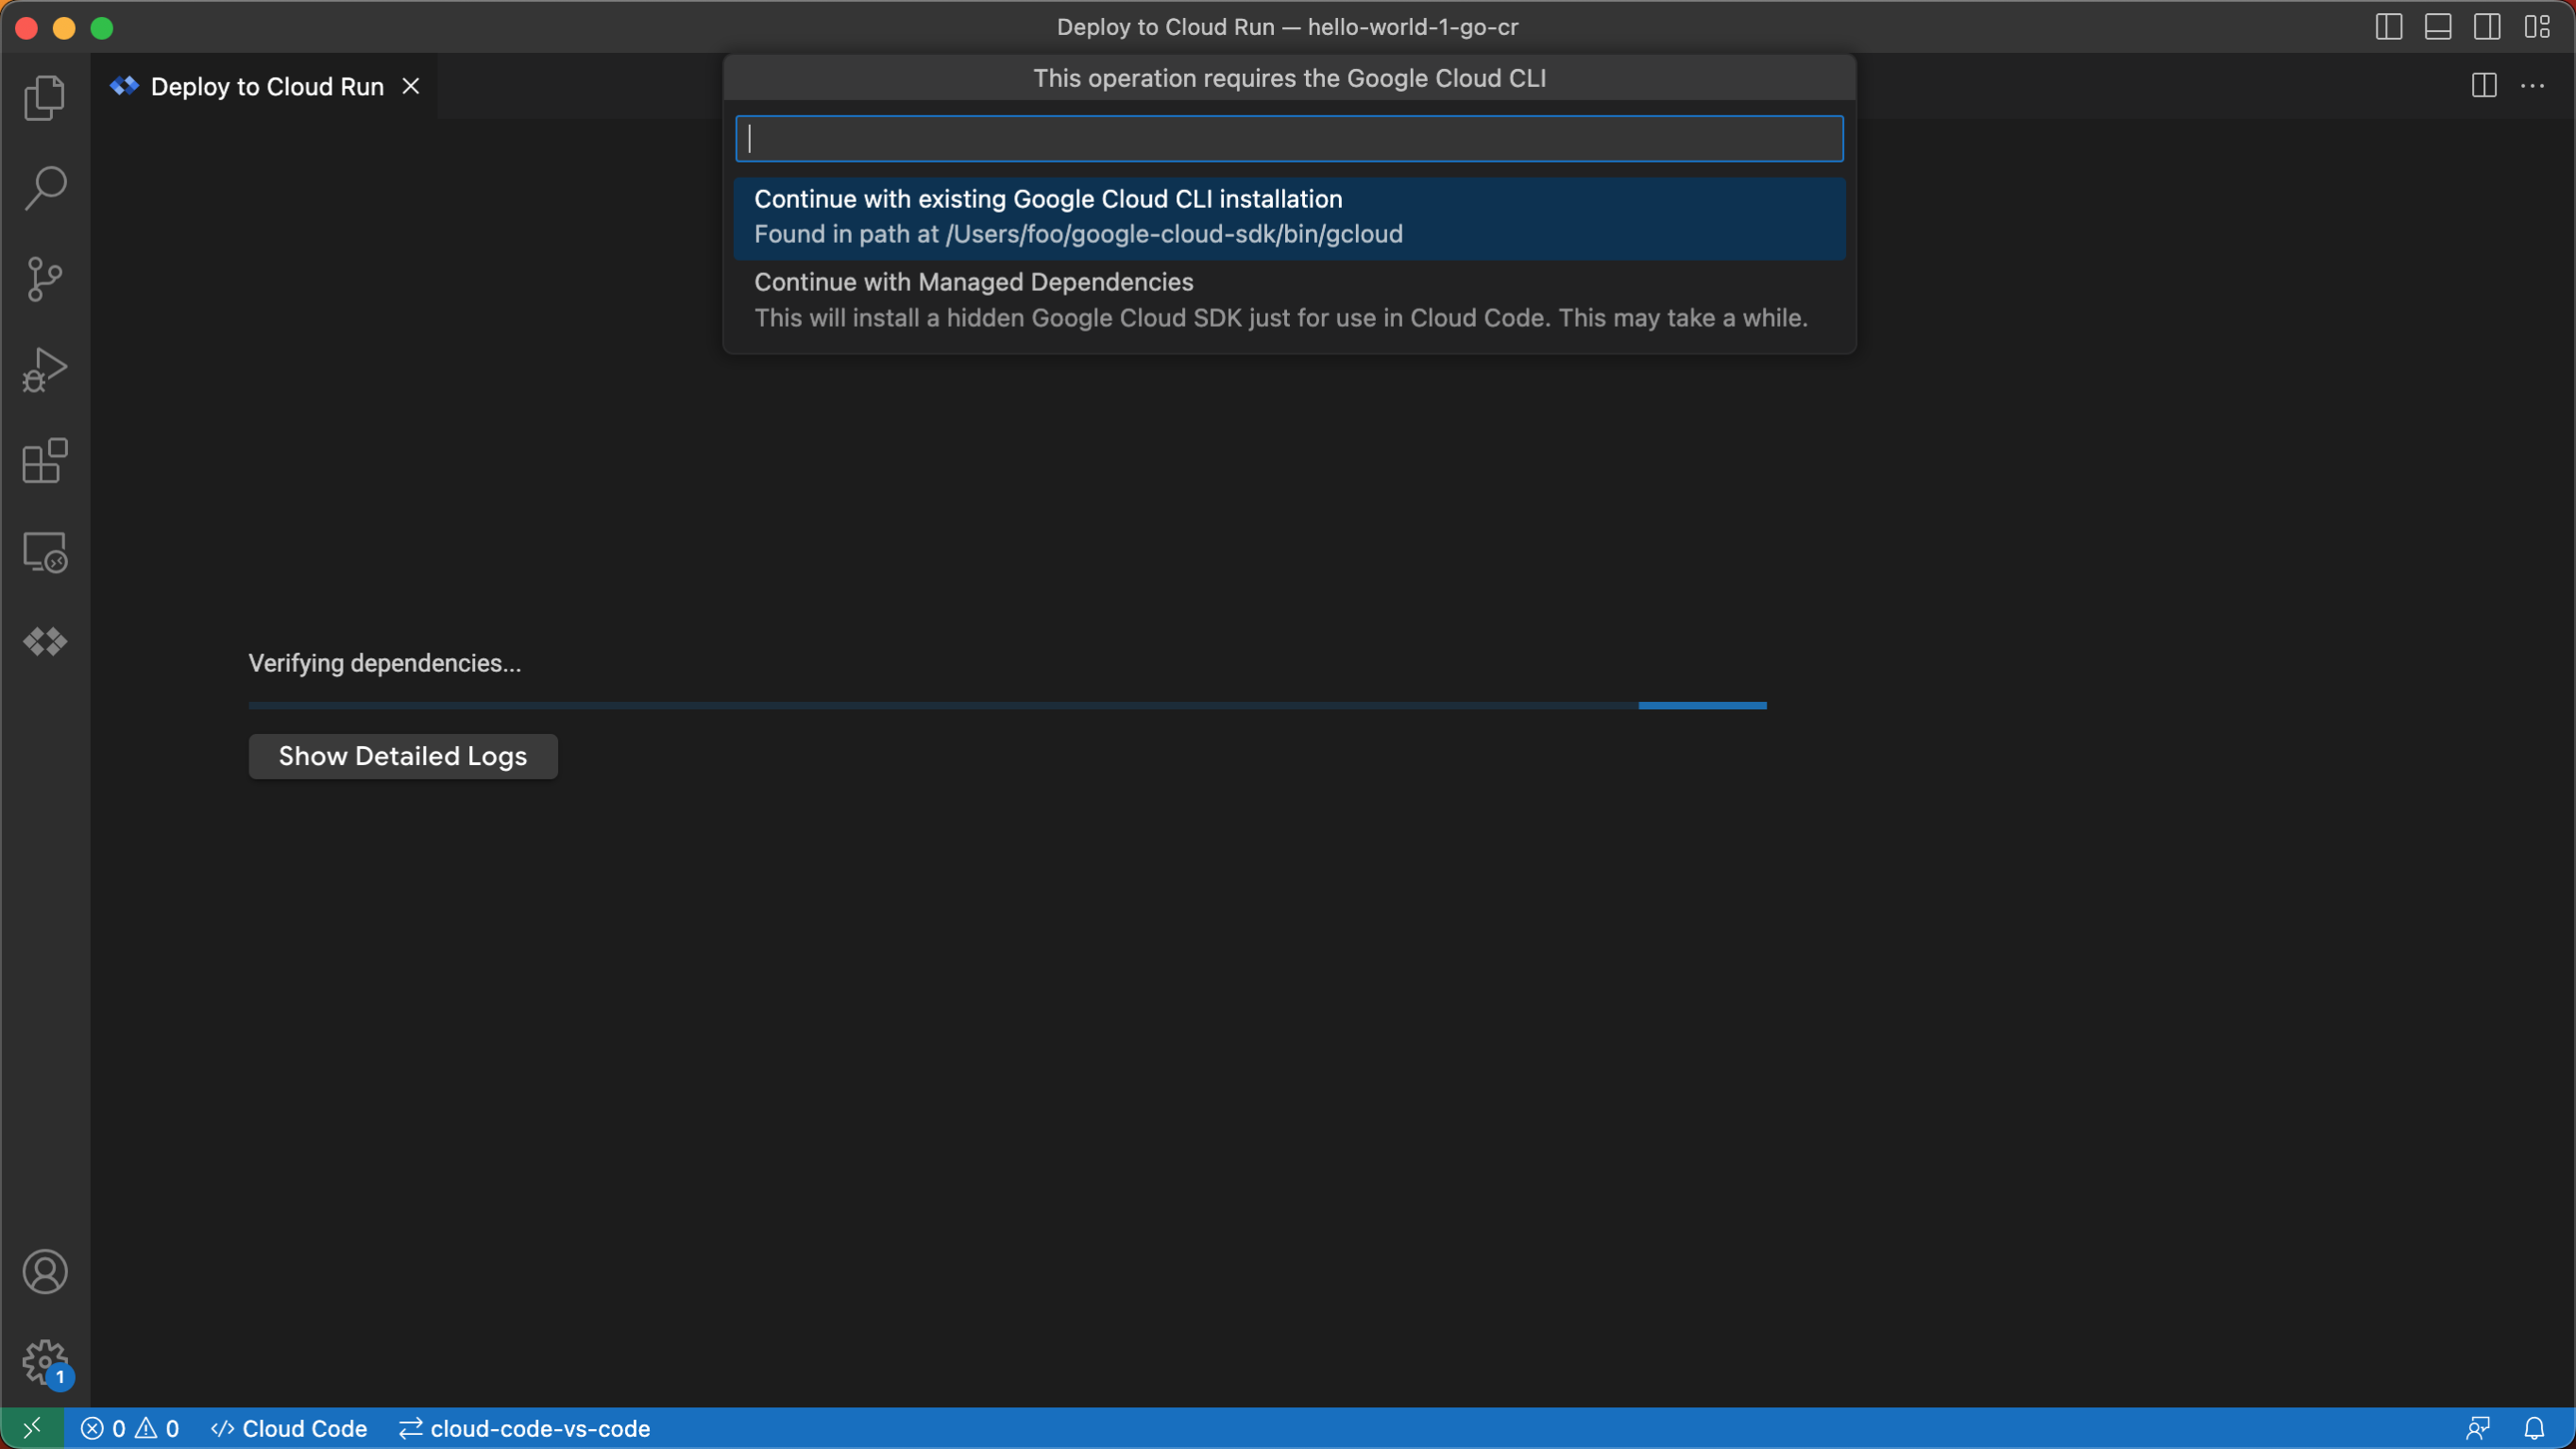Close the Deploy to Cloud Run tab
Viewport: 2576px width, 1449px height.
coord(411,86)
